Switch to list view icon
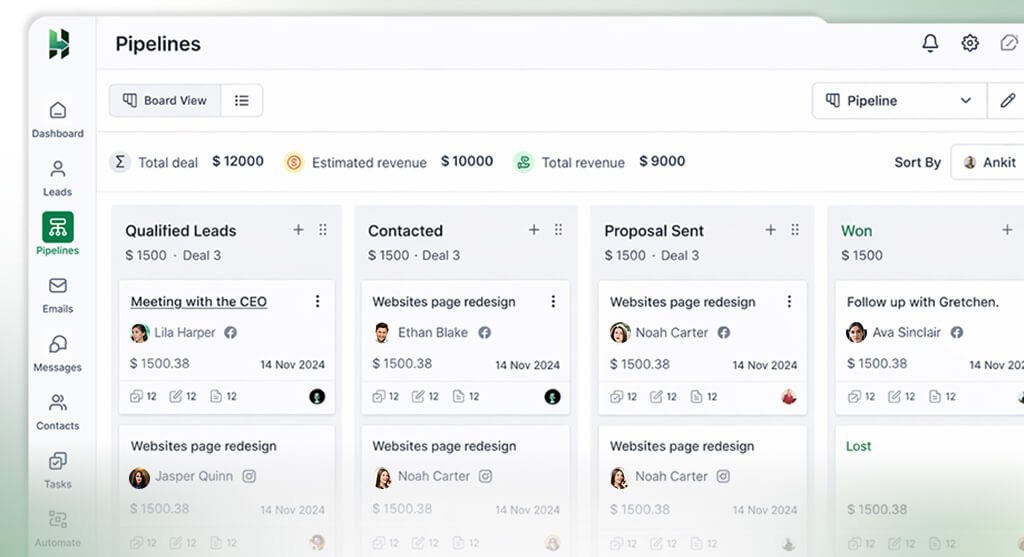This screenshot has width=1024, height=557. click(242, 101)
